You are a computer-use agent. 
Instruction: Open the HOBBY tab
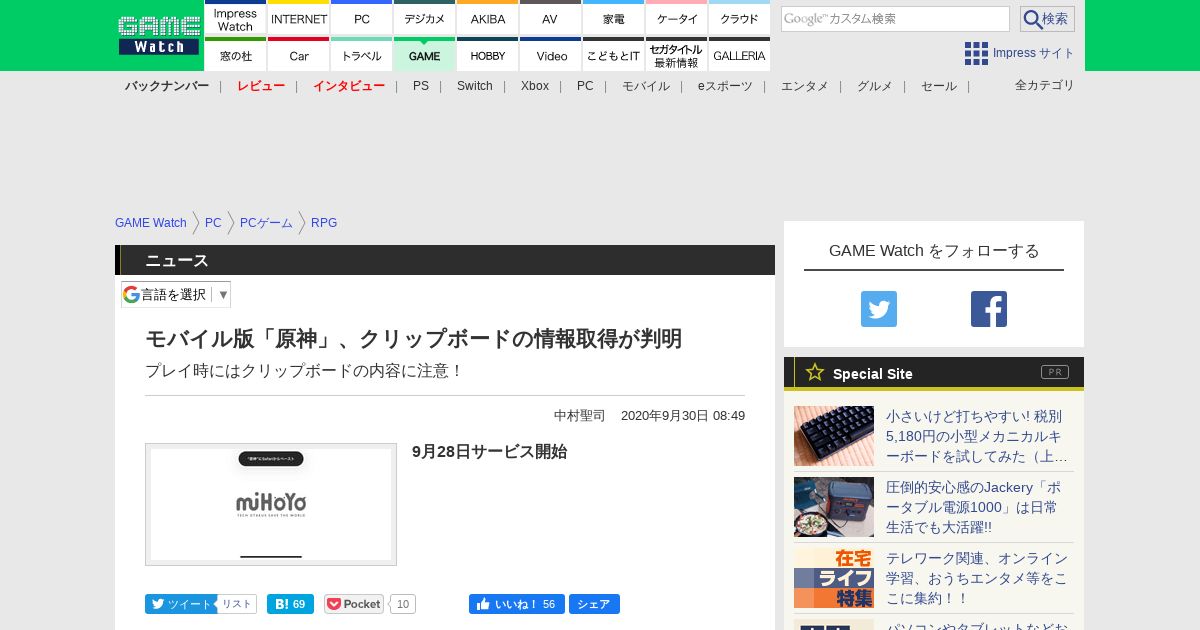[487, 55]
